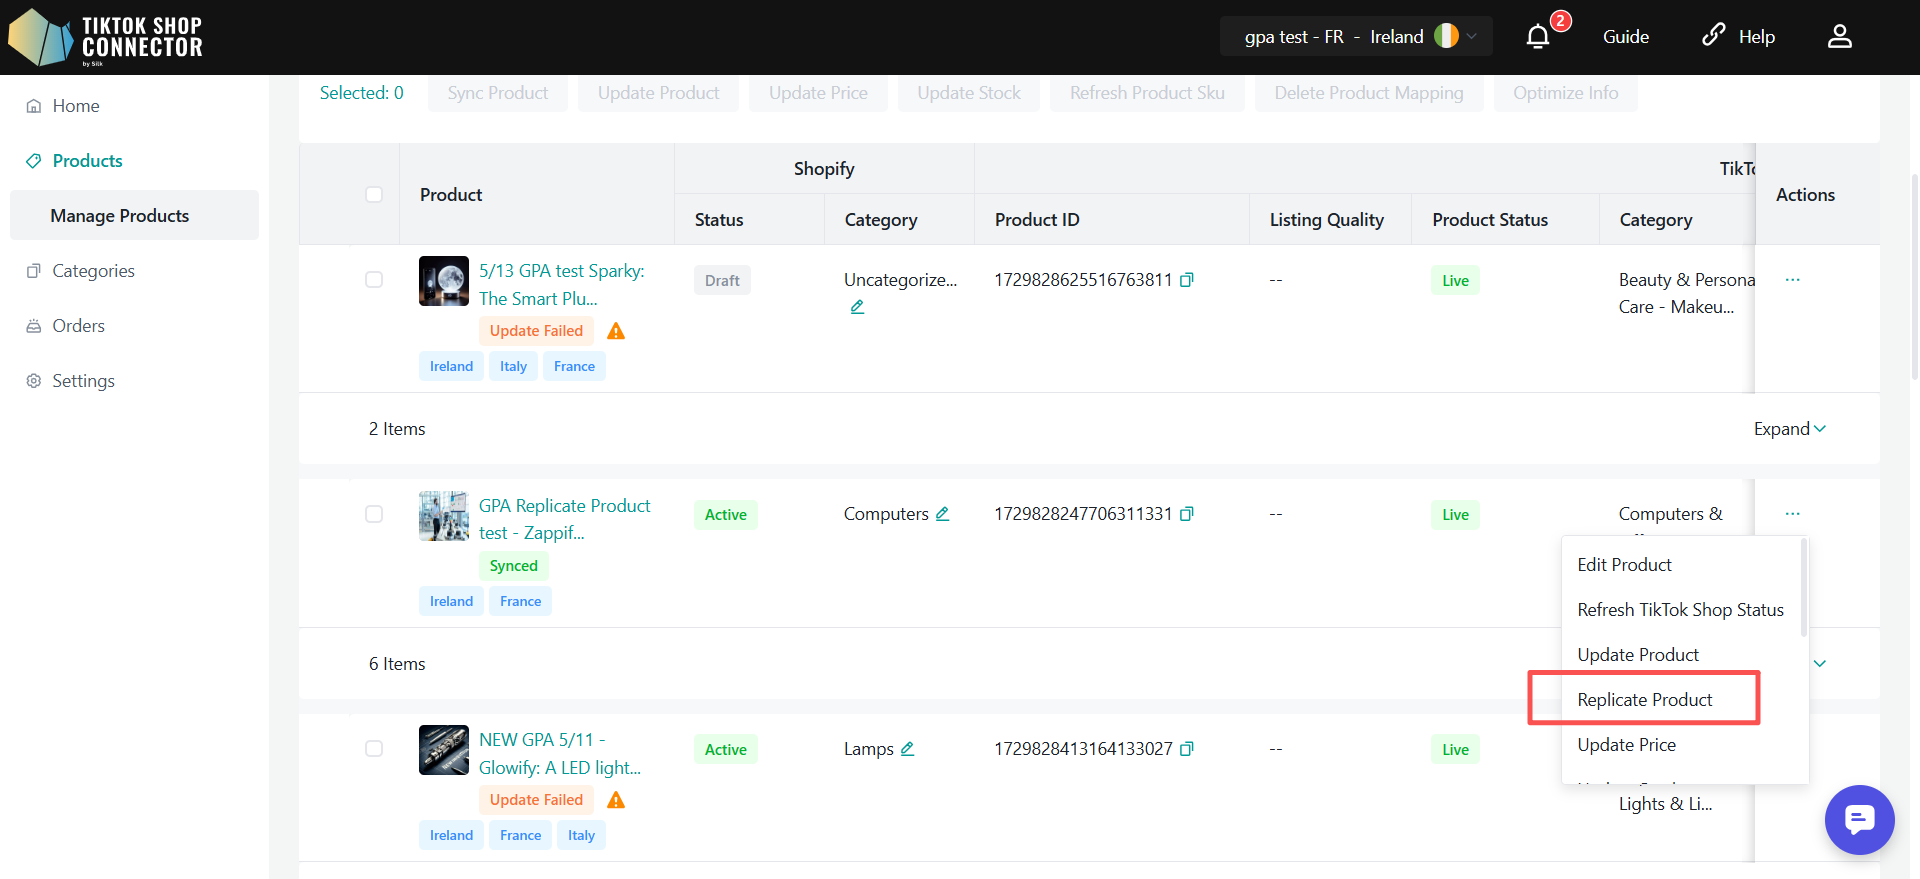Click the Refresh Product Sku button
The height and width of the screenshot is (879, 1920).
(x=1147, y=93)
